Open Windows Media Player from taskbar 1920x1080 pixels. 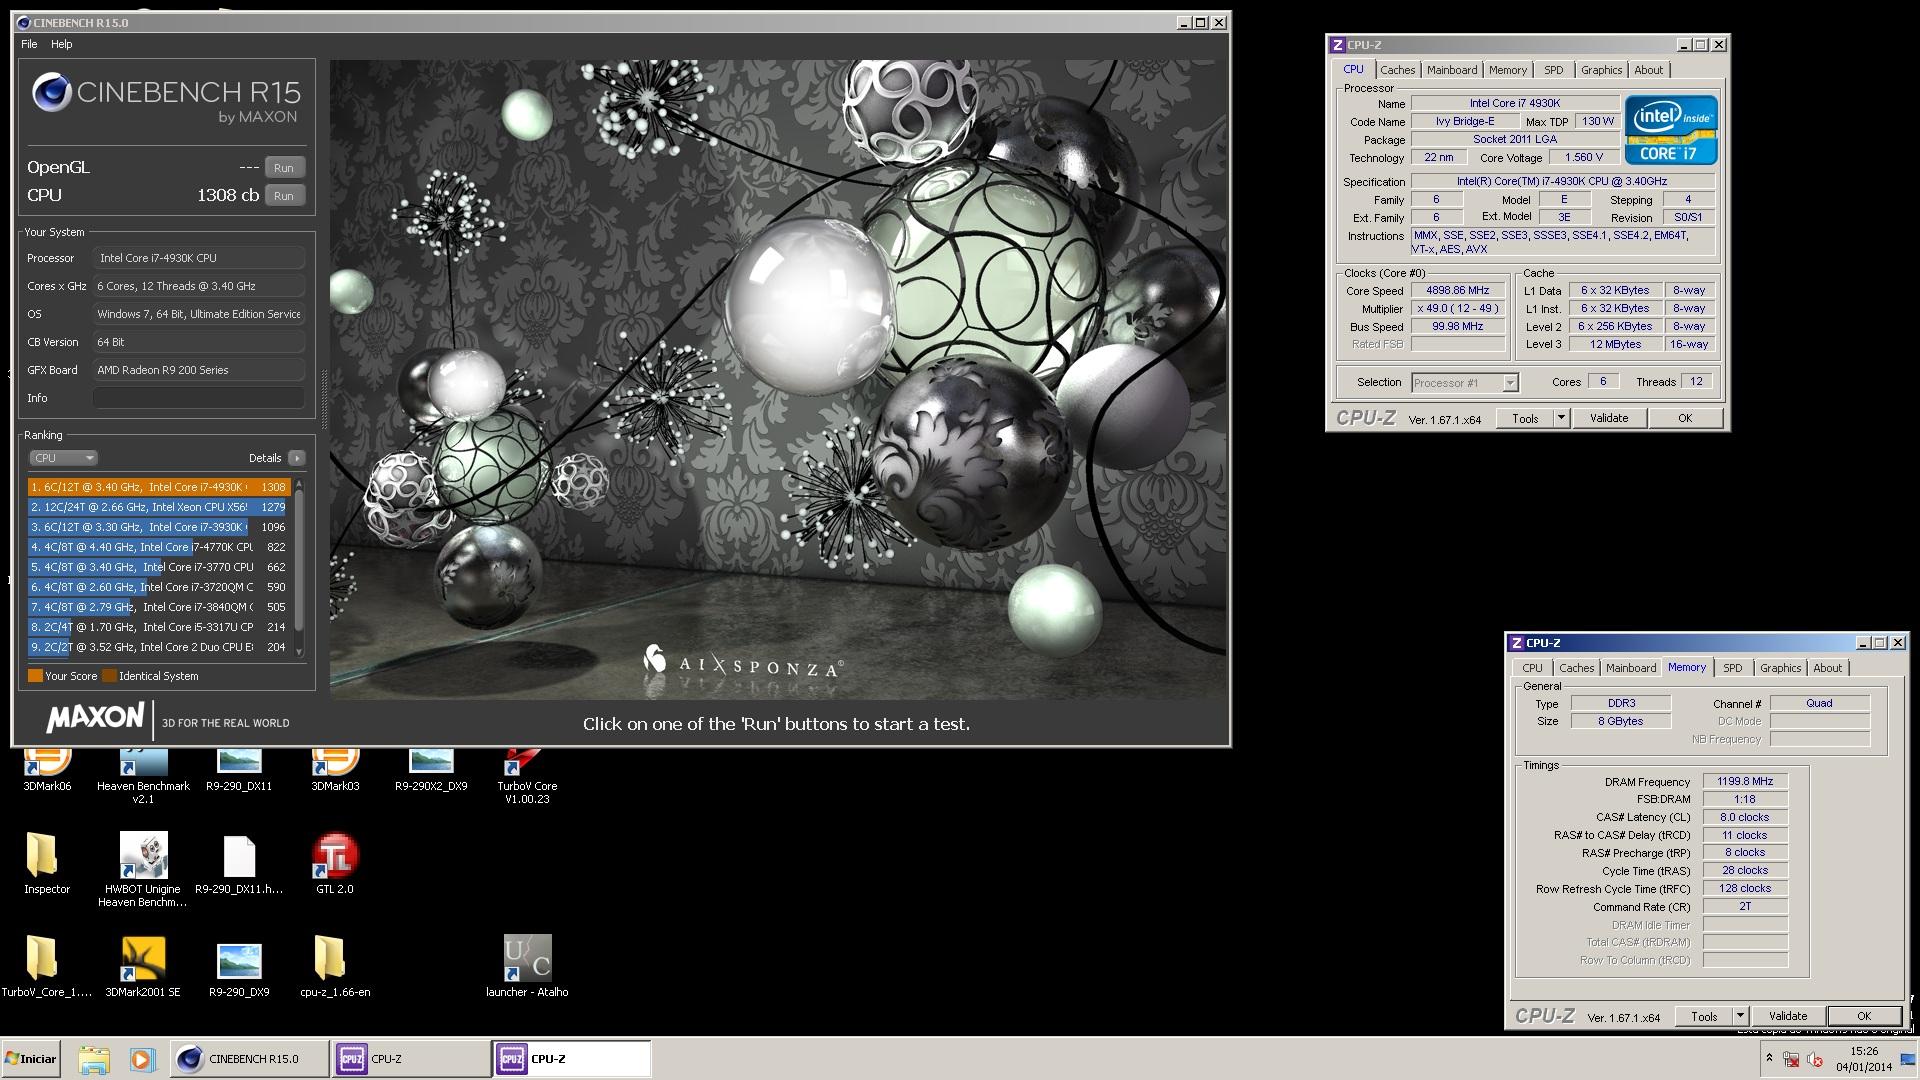coord(142,1059)
